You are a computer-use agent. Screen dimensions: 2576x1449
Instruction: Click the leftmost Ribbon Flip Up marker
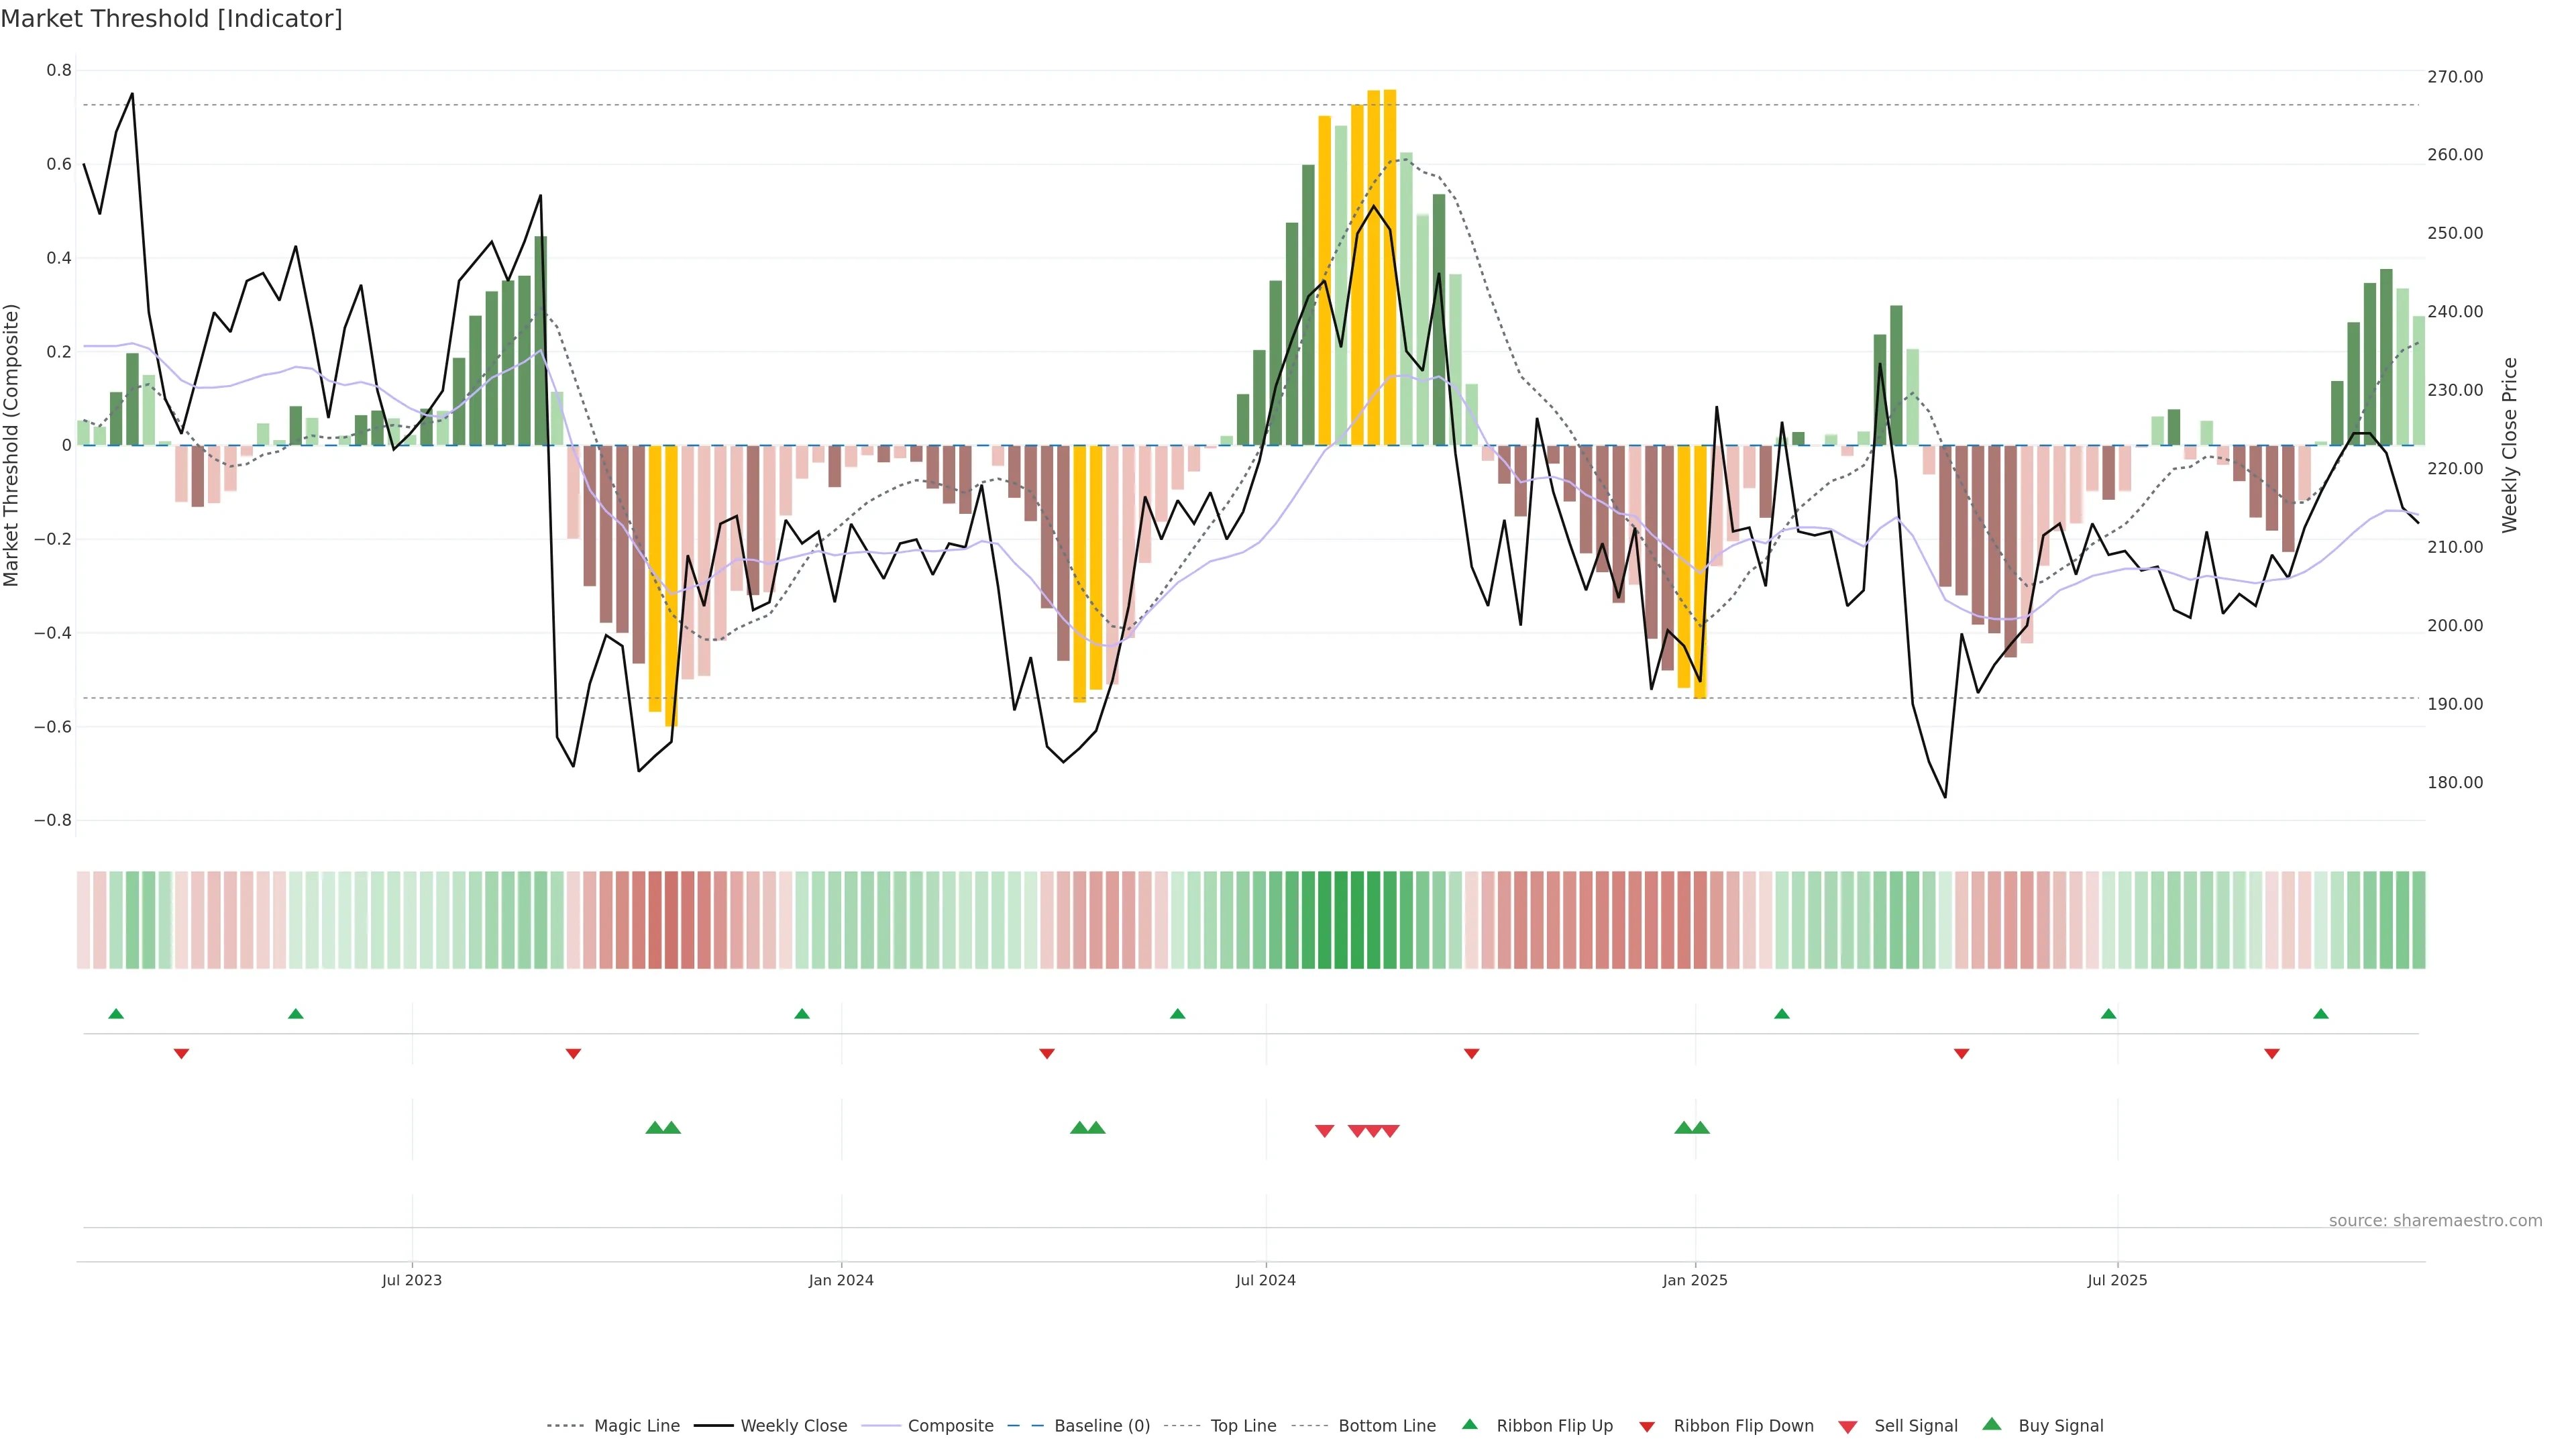116,1014
